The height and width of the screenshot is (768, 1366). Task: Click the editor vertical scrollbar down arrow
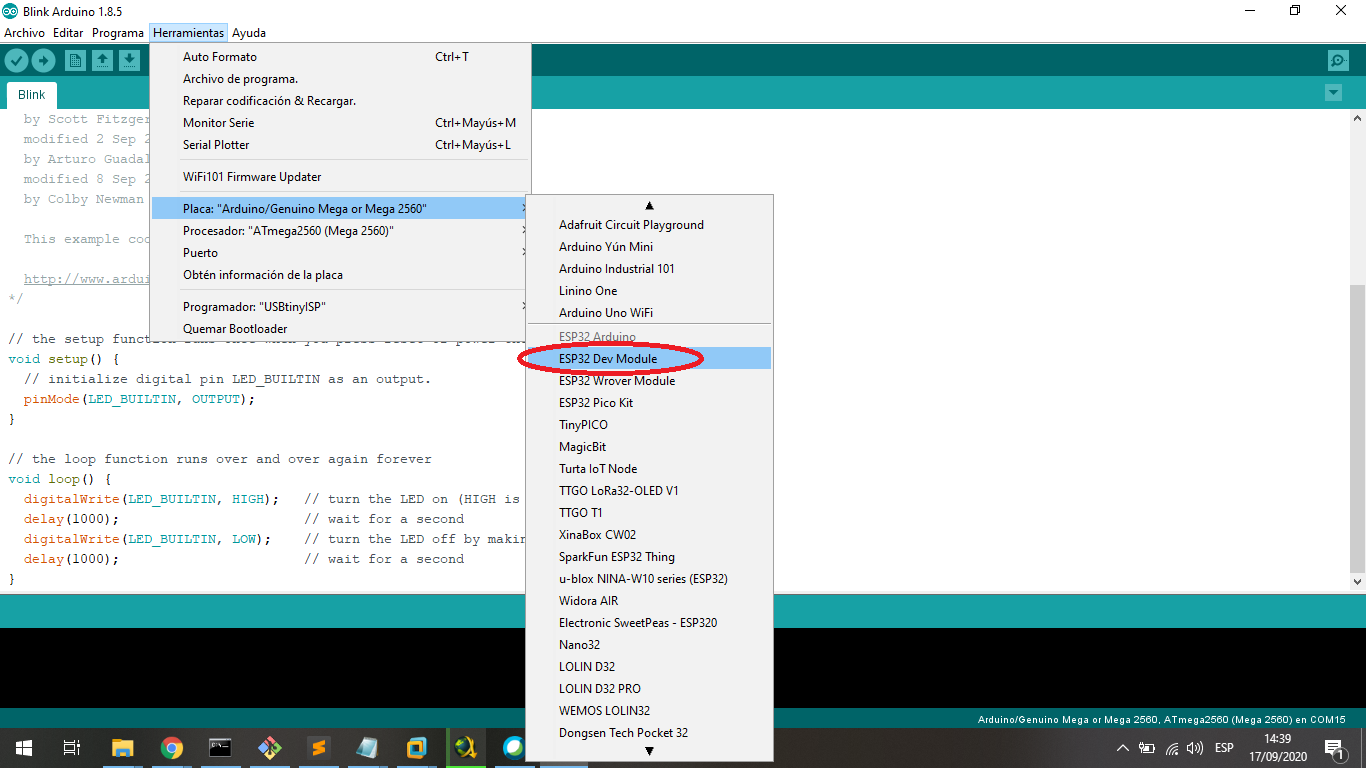pyautogui.click(x=1357, y=581)
